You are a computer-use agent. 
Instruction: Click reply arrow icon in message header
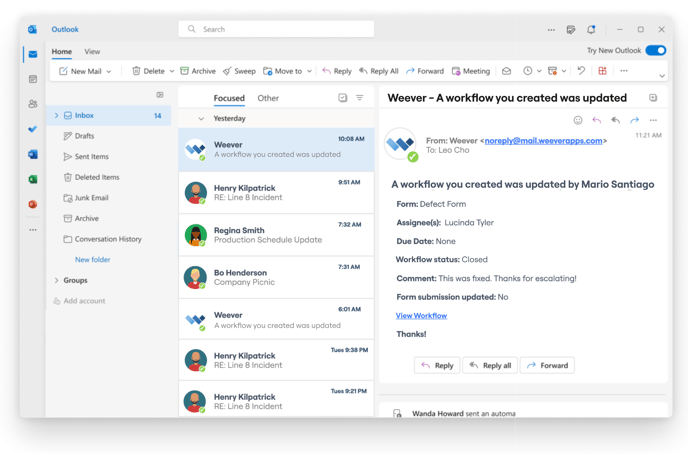pyautogui.click(x=597, y=120)
